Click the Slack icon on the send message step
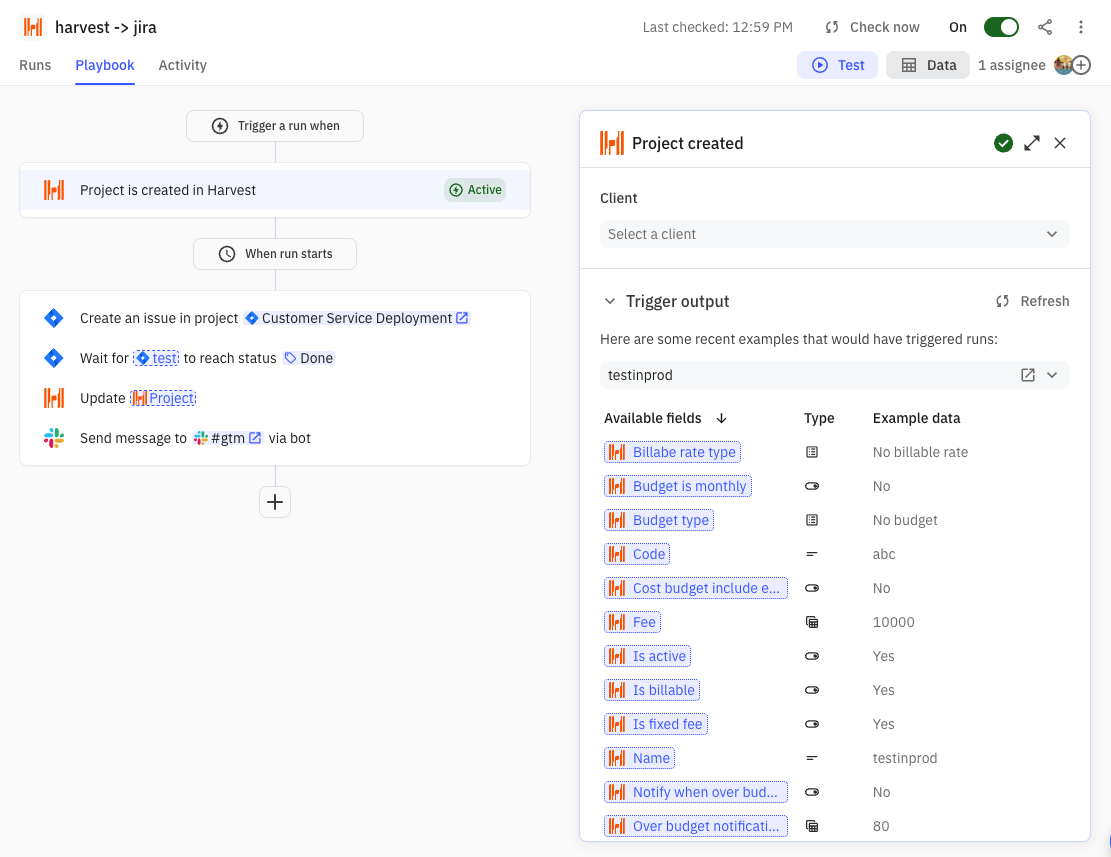This screenshot has height=857, width=1111. 53,437
